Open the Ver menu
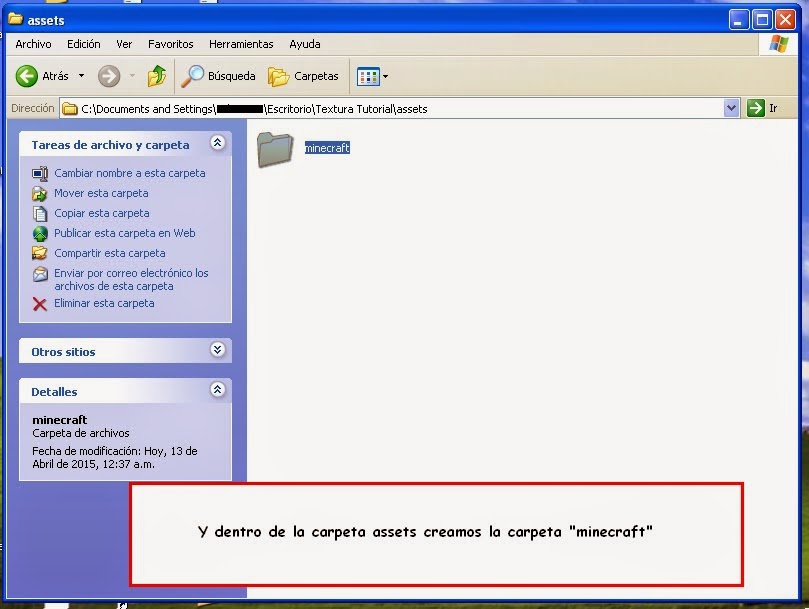 [124, 44]
